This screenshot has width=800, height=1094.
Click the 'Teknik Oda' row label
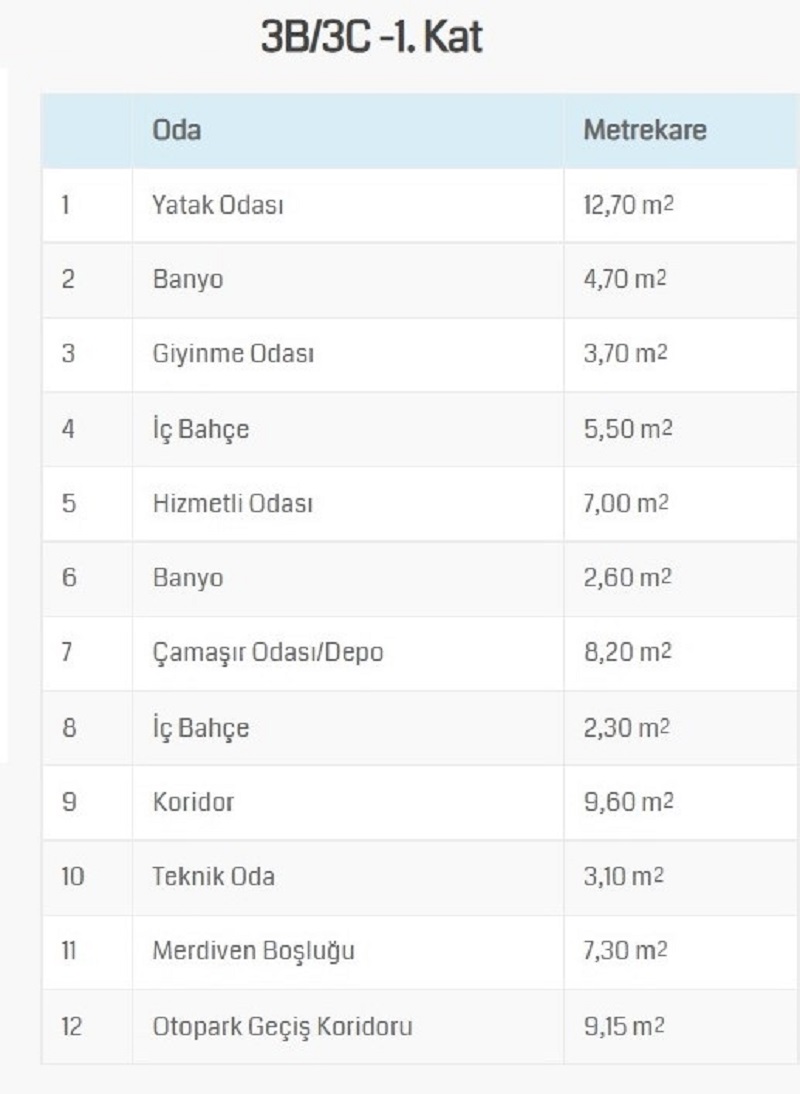click(213, 876)
